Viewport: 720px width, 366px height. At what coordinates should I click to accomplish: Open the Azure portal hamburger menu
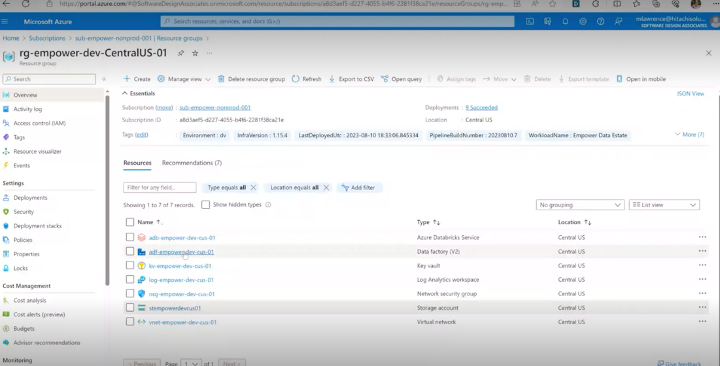point(5,22)
